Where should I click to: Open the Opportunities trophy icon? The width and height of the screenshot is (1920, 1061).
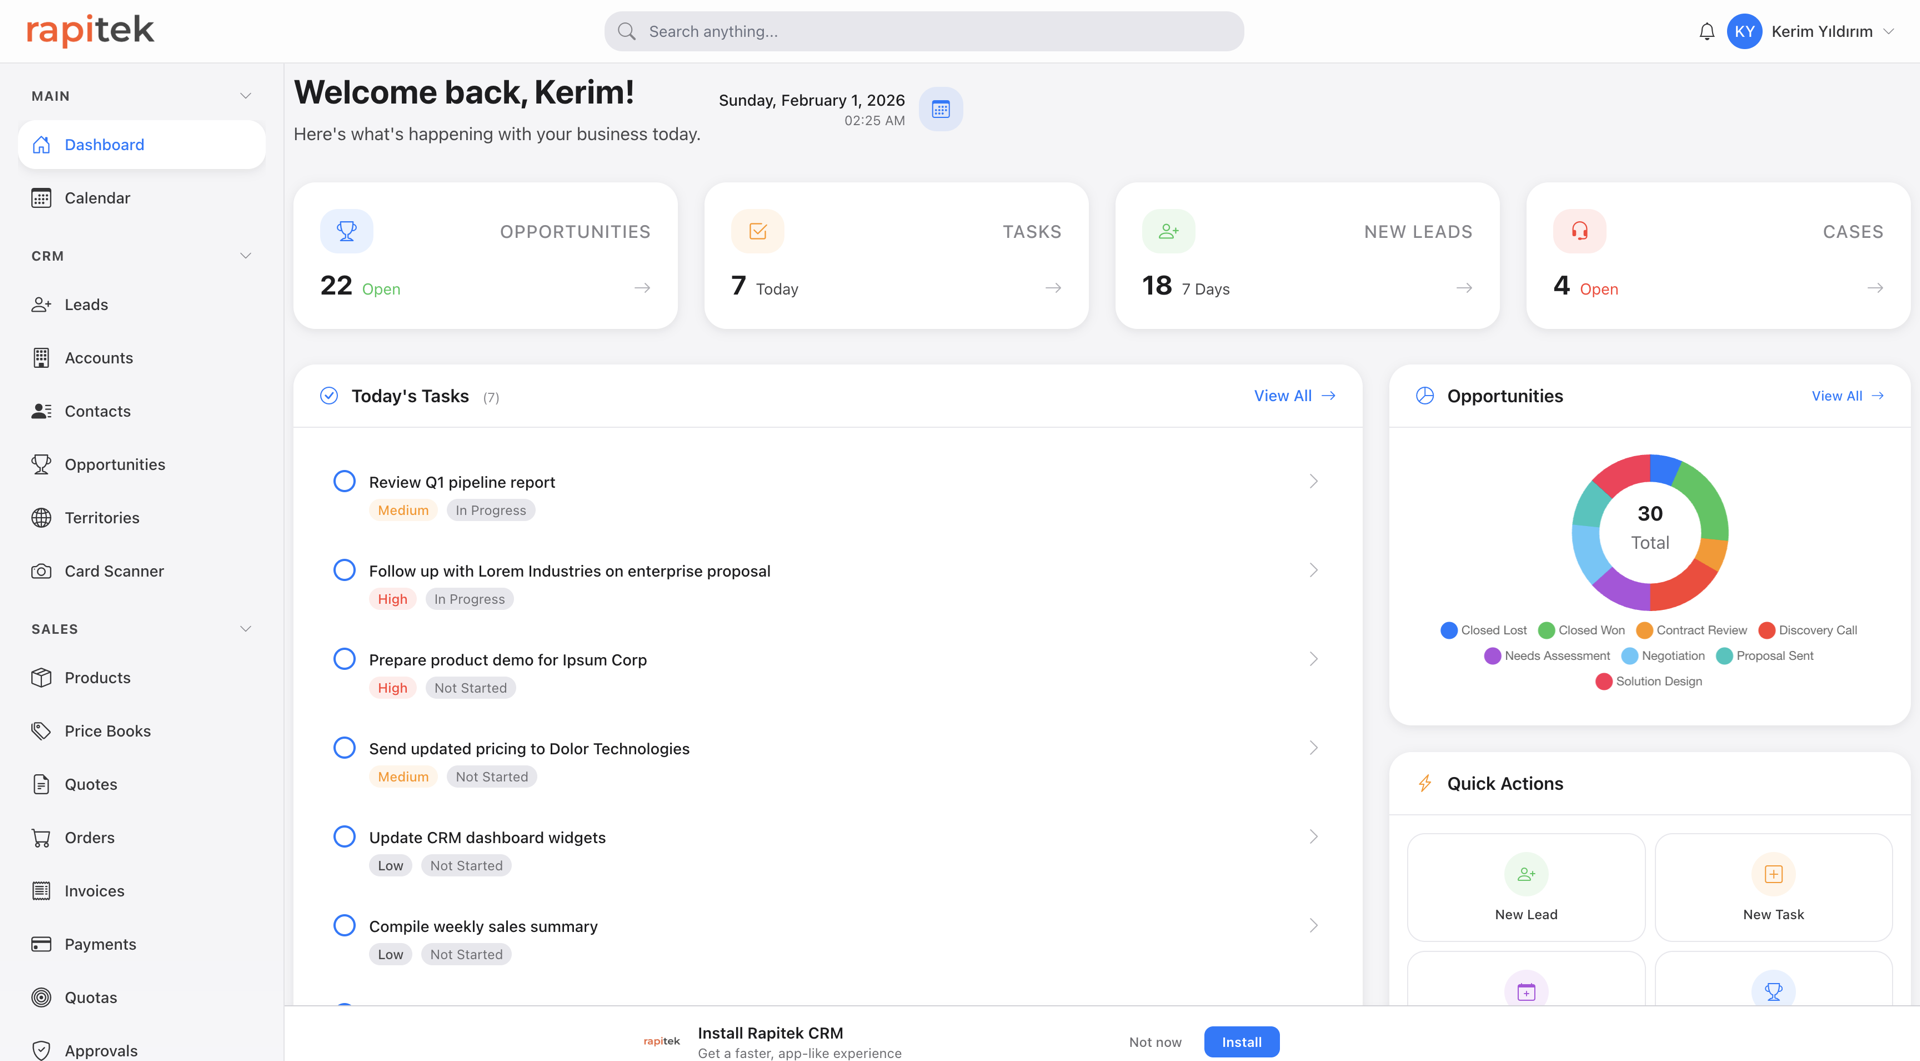41,464
